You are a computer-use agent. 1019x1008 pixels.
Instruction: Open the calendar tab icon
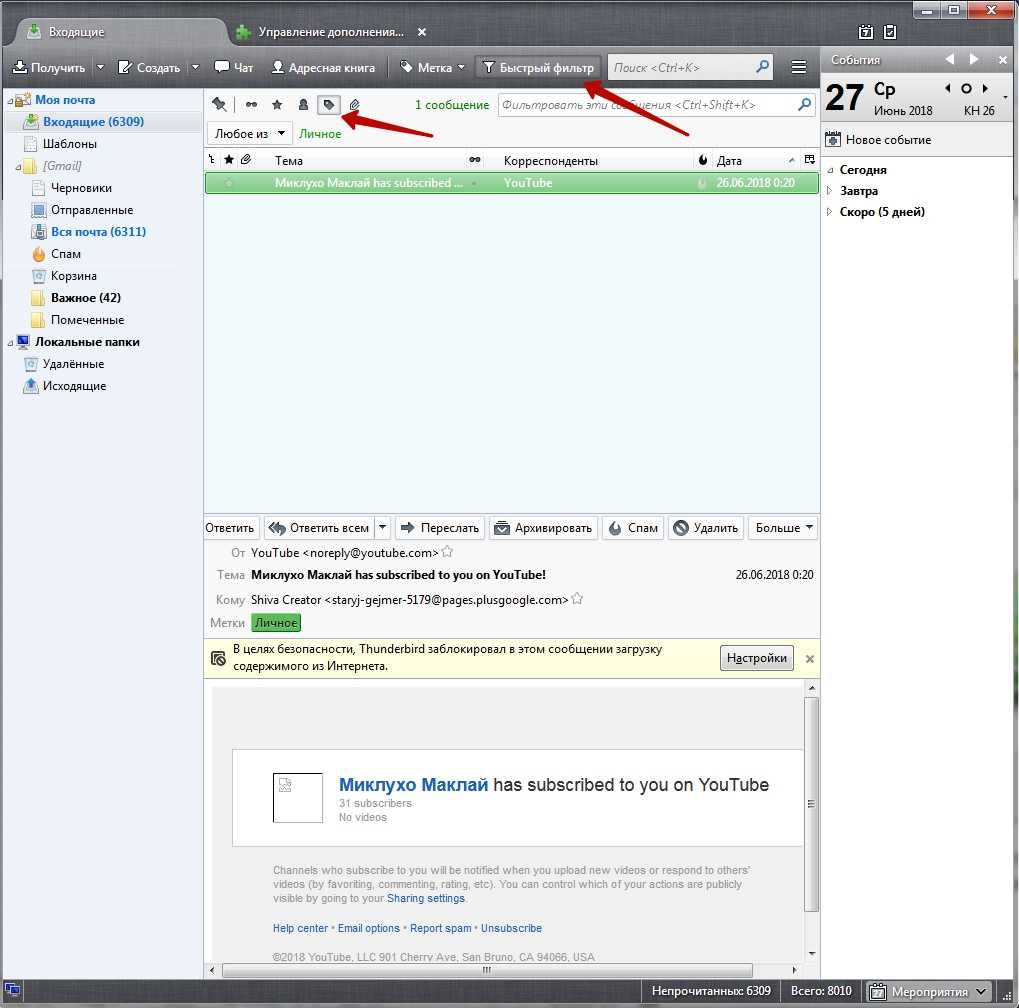click(x=866, y=32)
